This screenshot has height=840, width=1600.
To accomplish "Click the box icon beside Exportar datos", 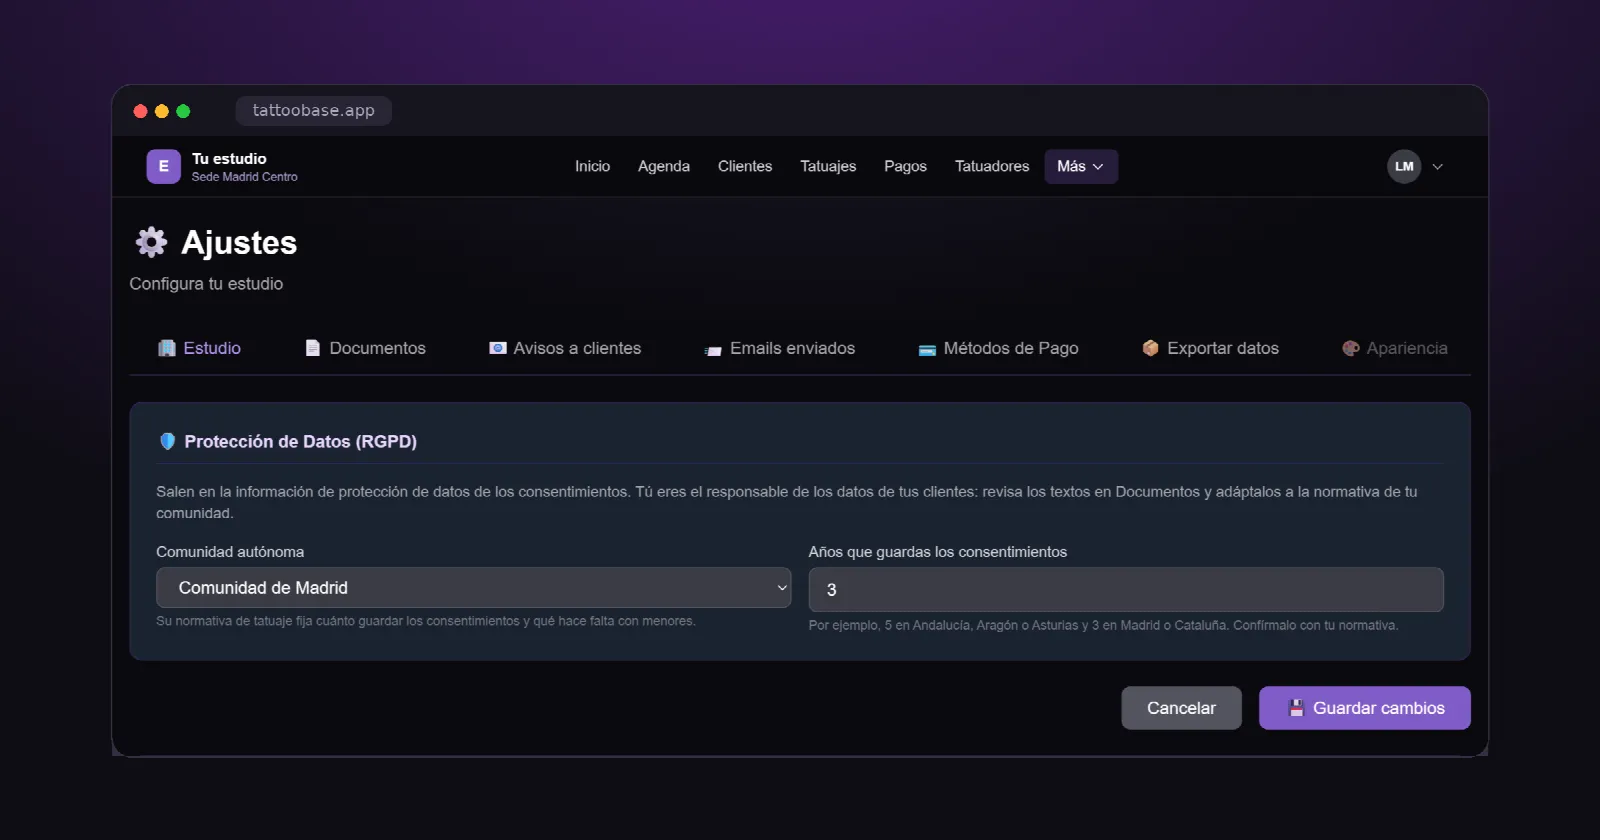I will pos(1150,348).
